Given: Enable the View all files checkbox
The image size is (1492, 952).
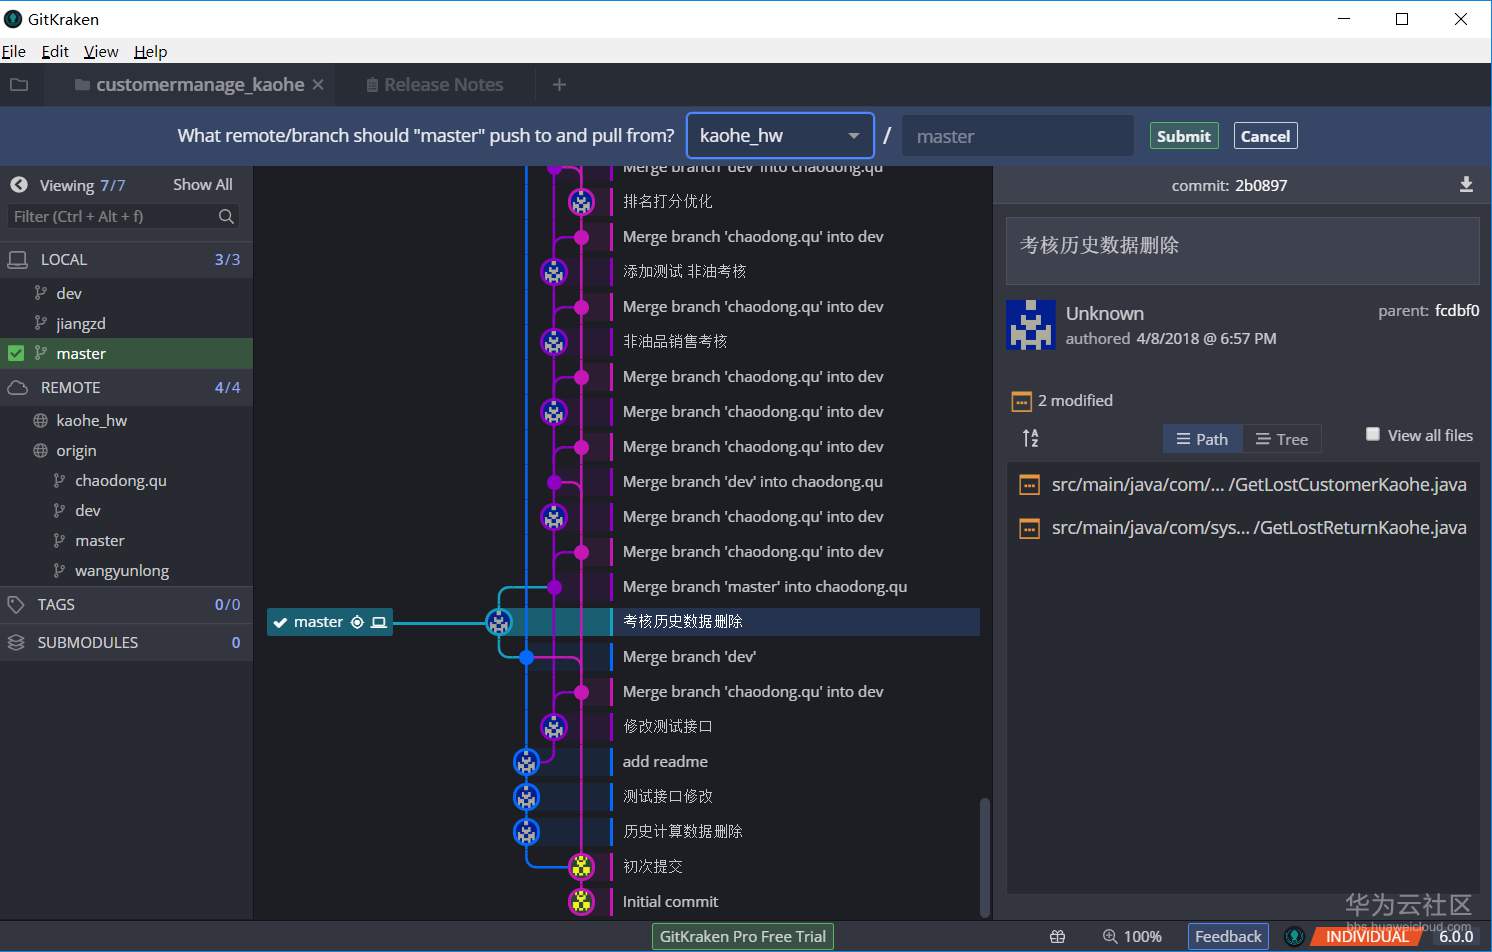Looking at the screenshot, I should coord(1373,434).
